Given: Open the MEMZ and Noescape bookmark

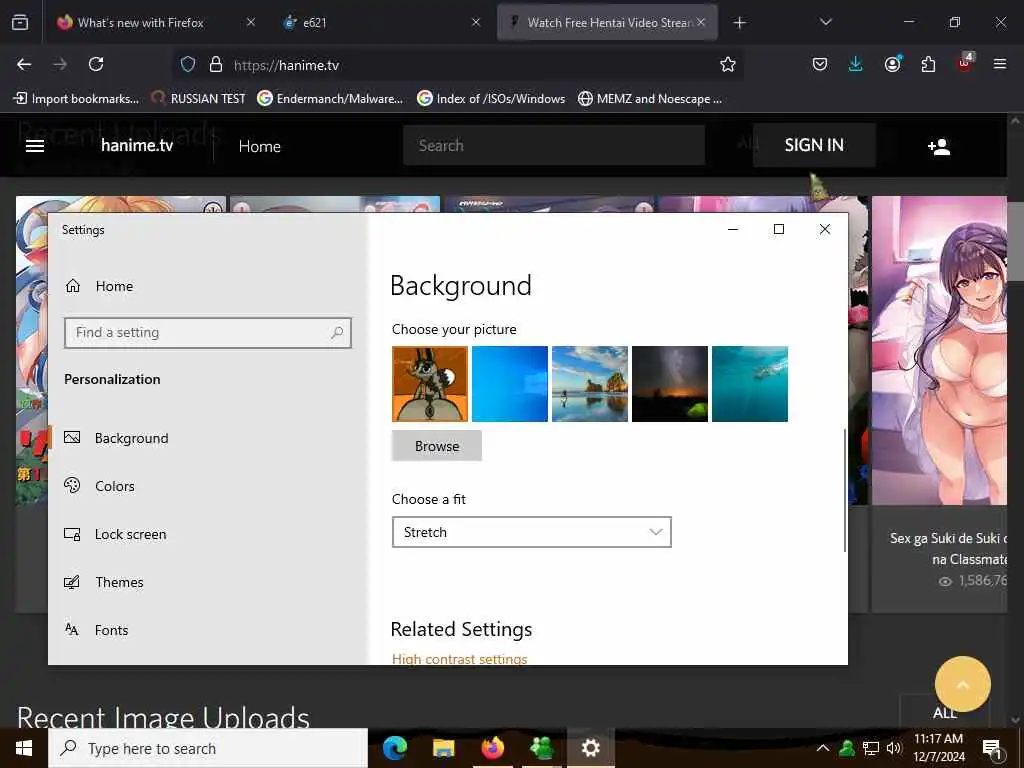Looking at the screenshot, I should coord(650,99).
